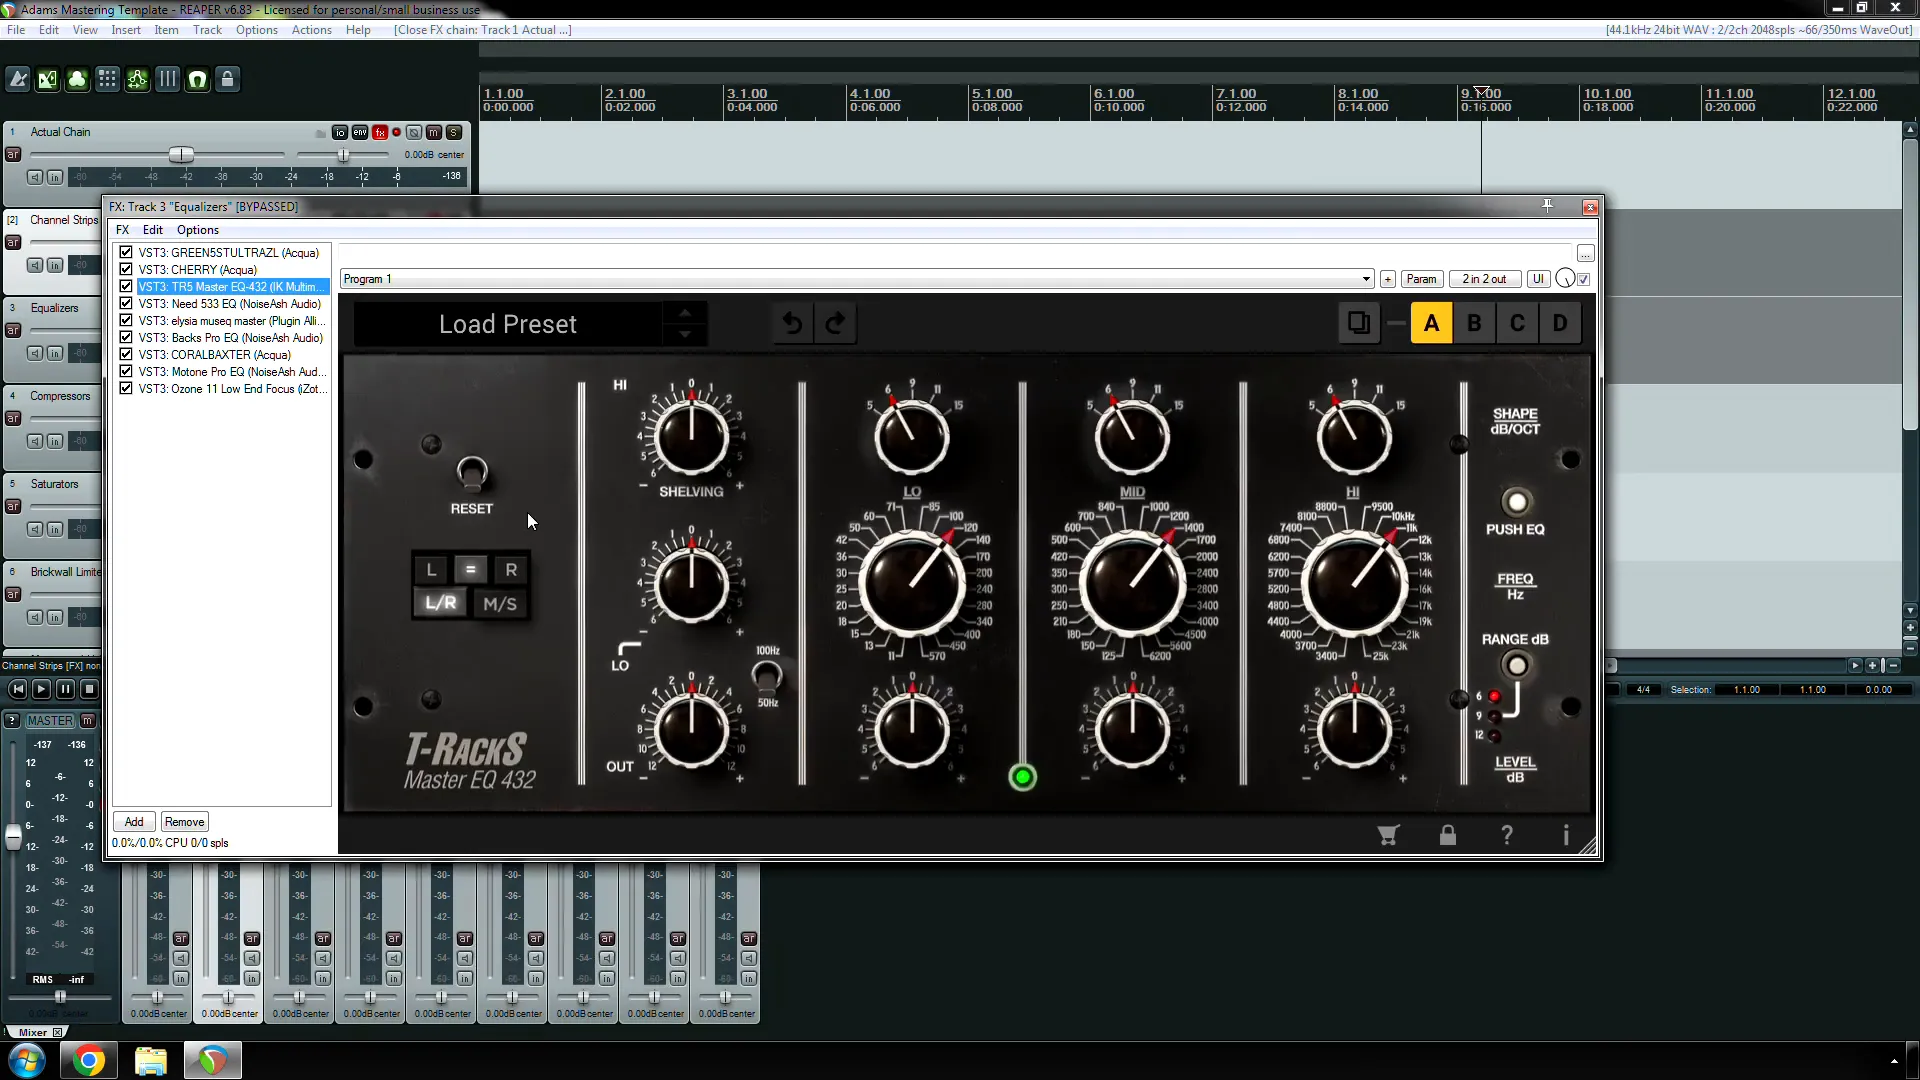Uncheck the Ozone 11 Low End Focus checkbox
Viewport: 1920px width, 1080px height.
pyautogui.click(x=126, y=389)
